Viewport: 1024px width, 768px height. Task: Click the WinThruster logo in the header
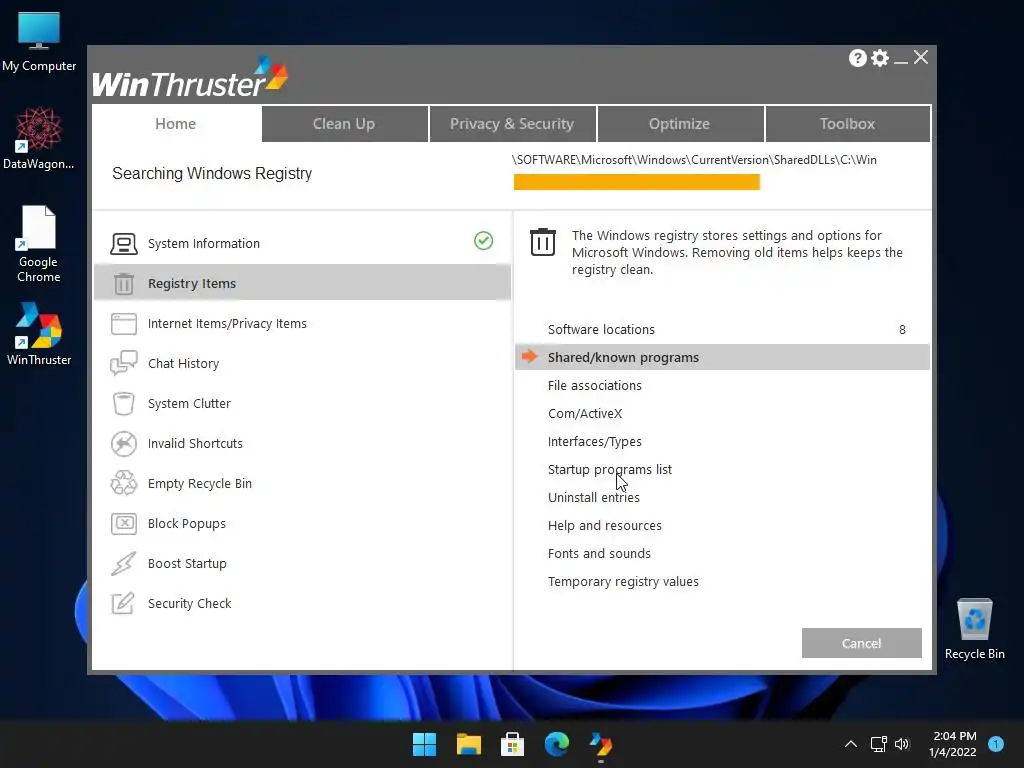[x=190, y=78]
